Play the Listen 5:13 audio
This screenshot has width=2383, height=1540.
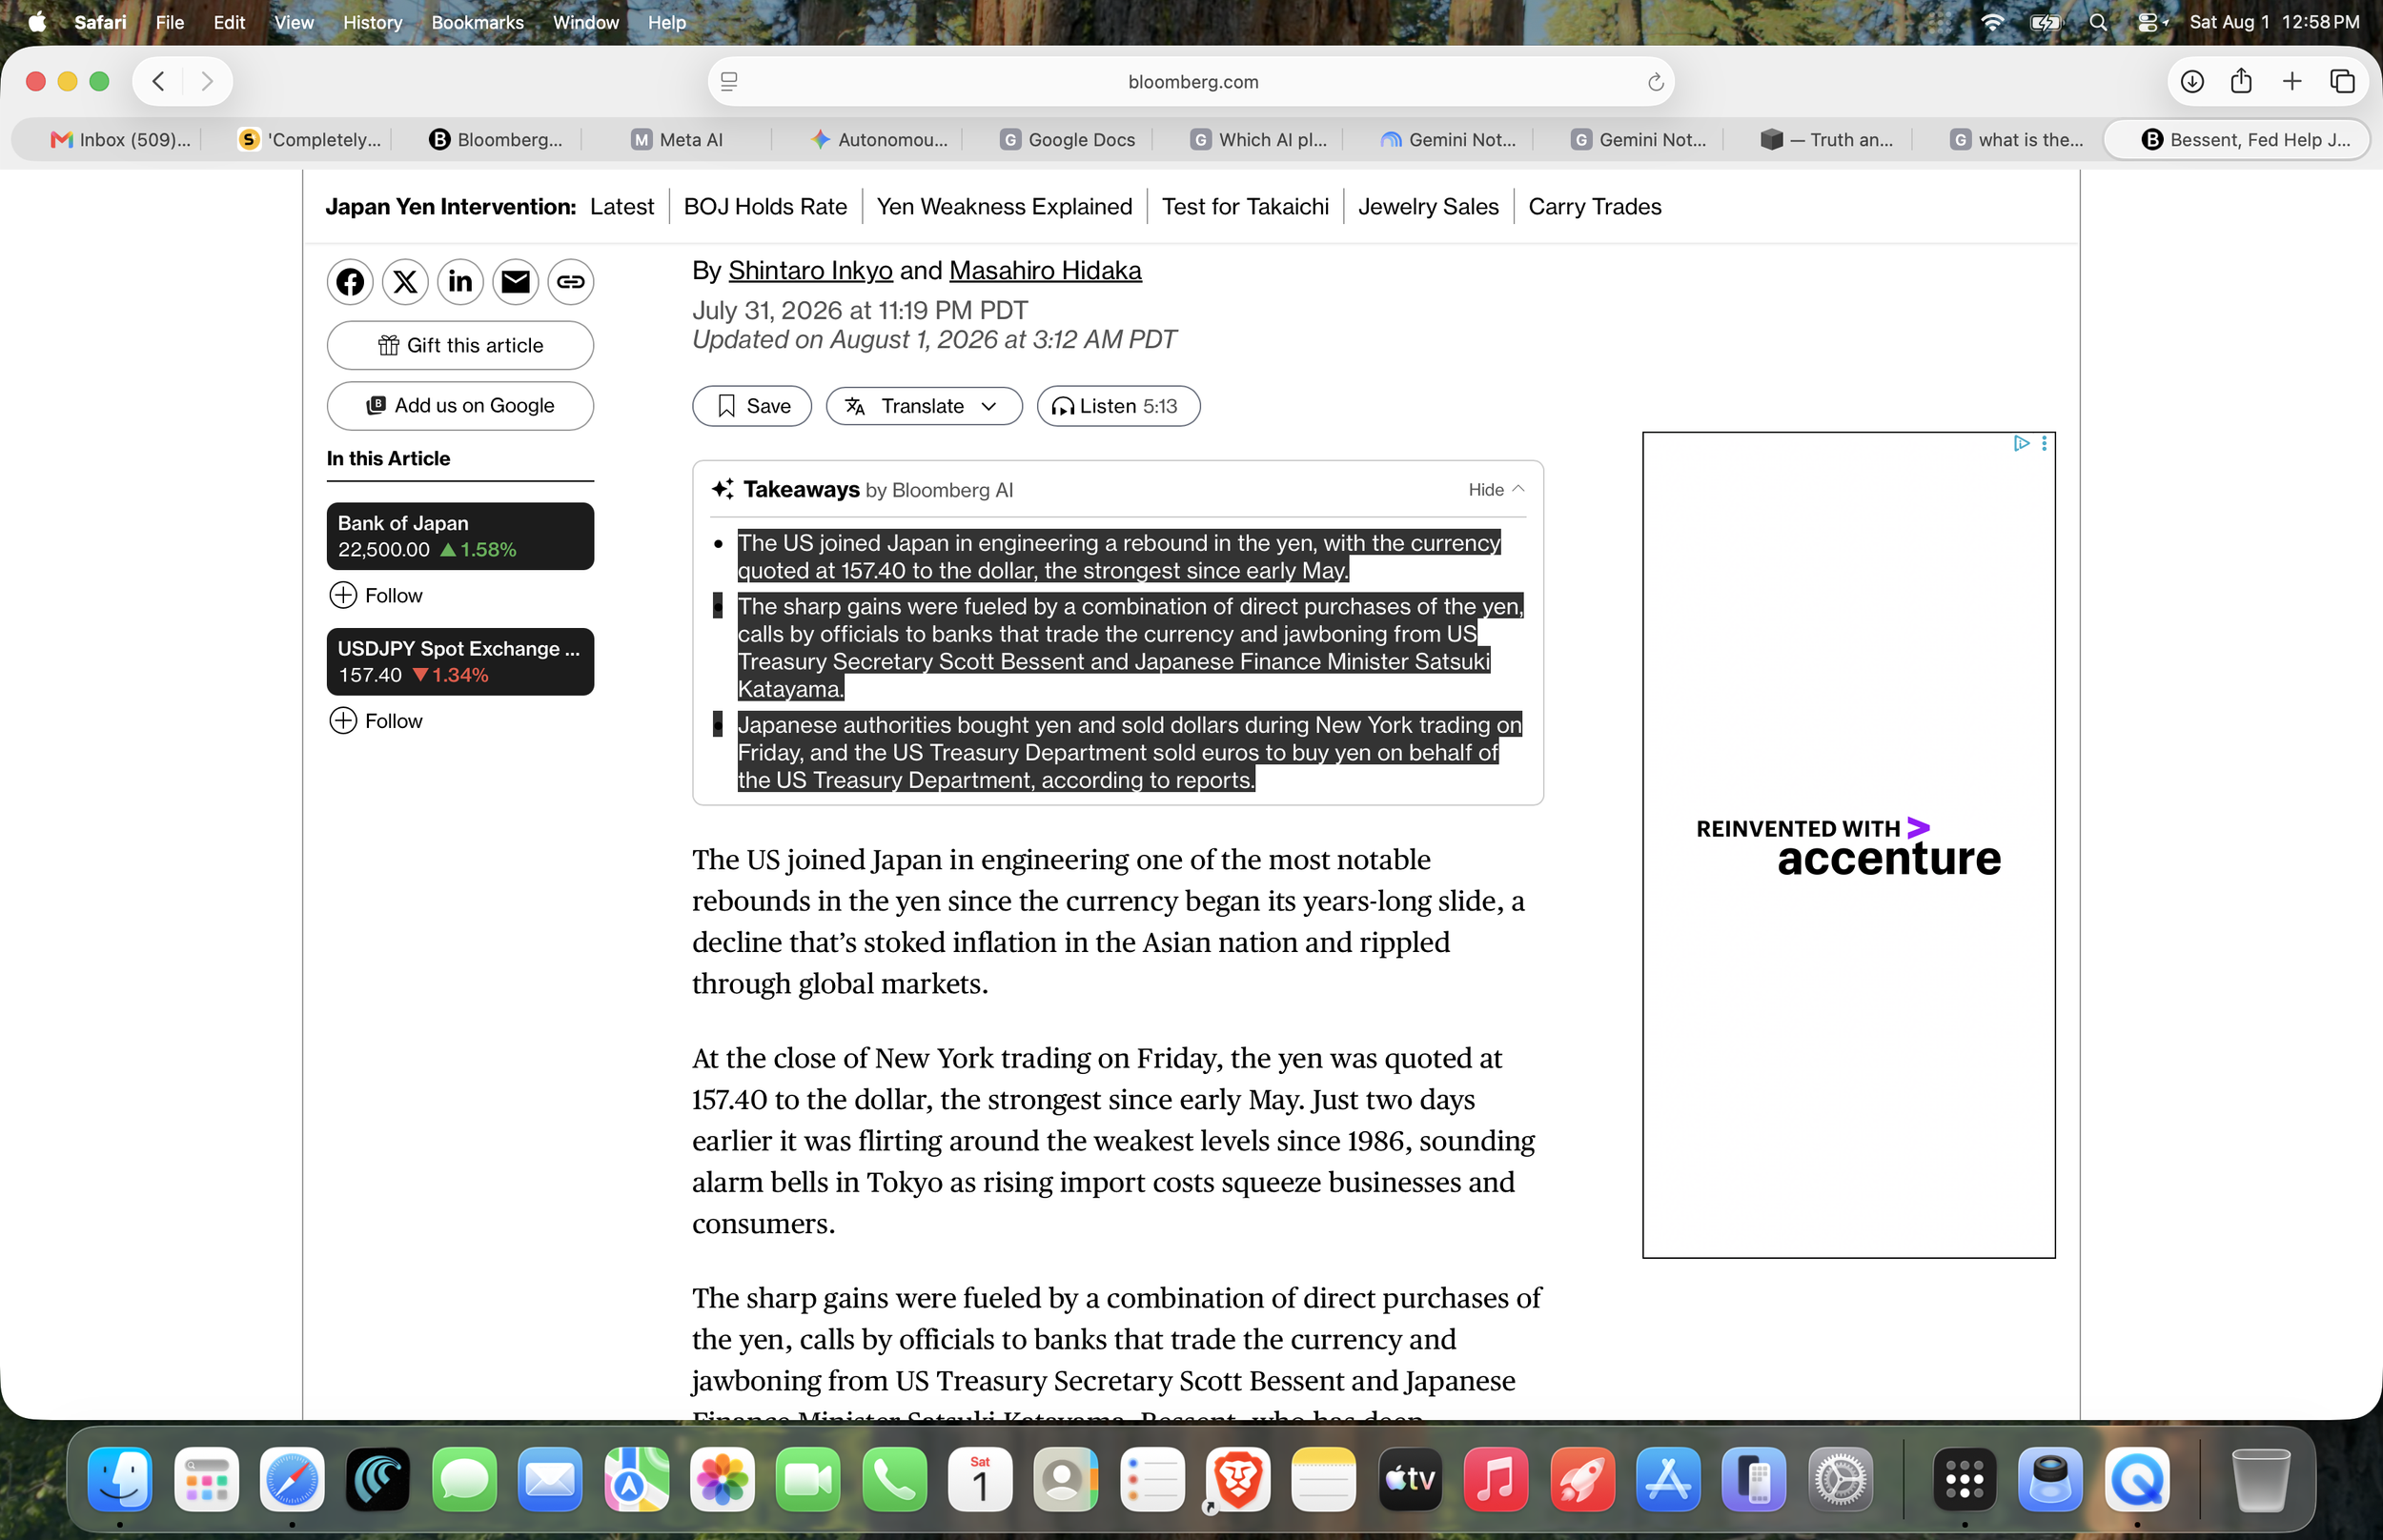(x=1118, y=406)
